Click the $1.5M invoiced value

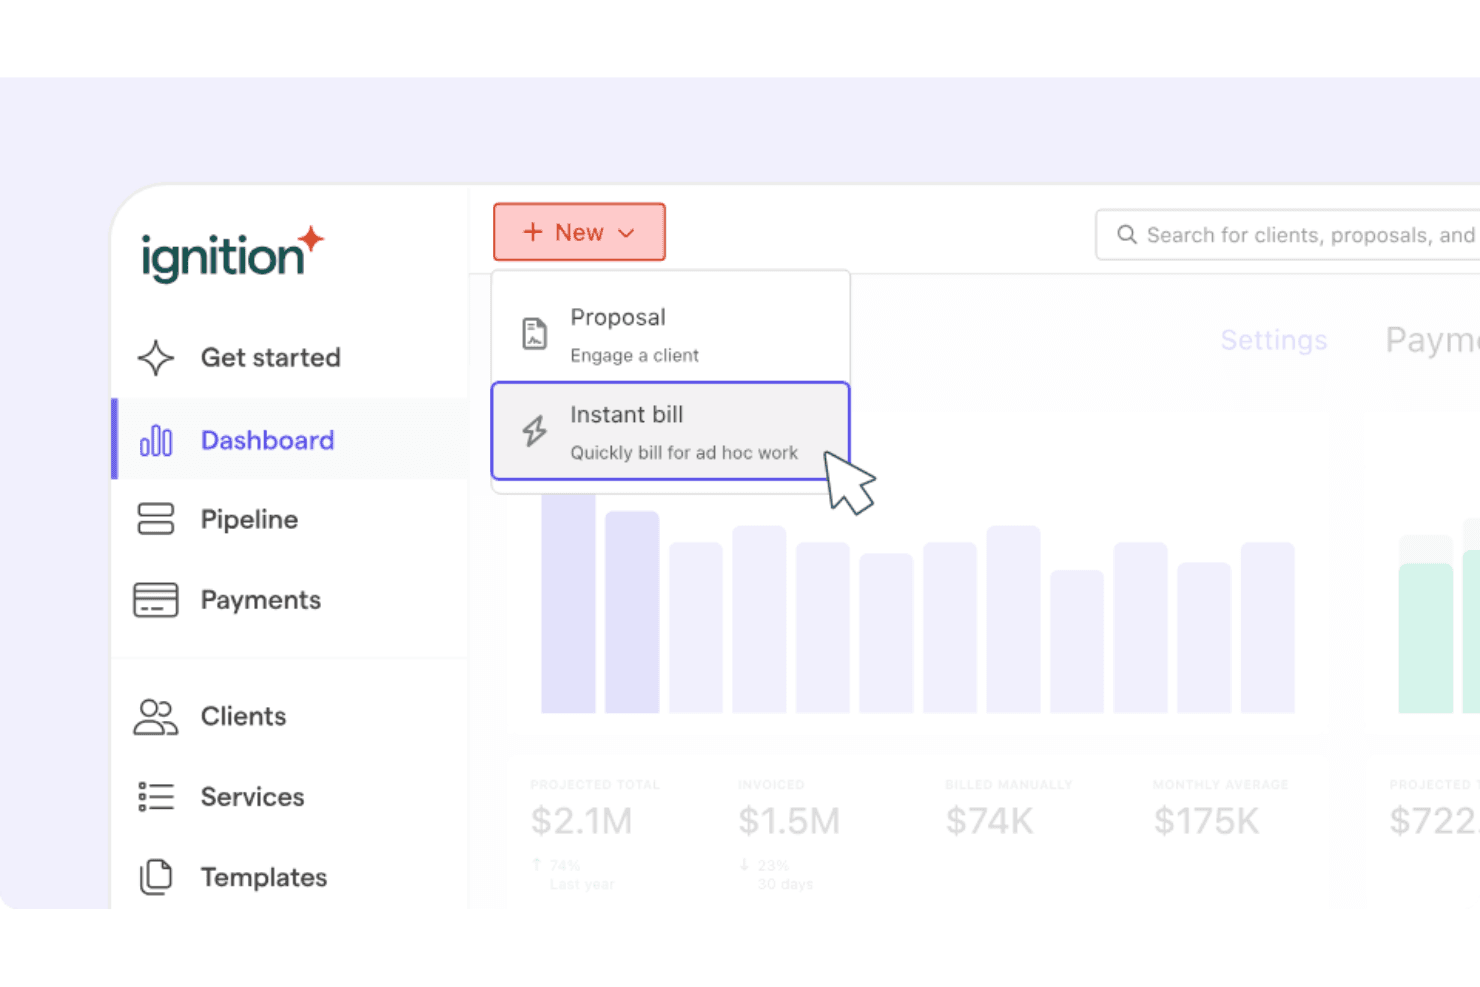coord(789,821)
